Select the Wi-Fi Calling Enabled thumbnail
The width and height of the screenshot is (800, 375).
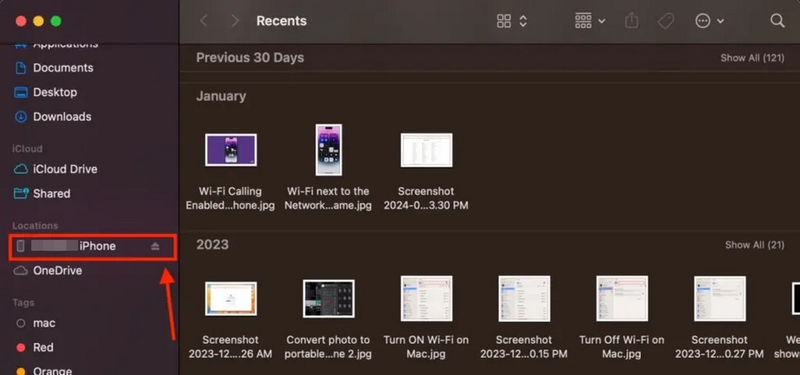231,150
